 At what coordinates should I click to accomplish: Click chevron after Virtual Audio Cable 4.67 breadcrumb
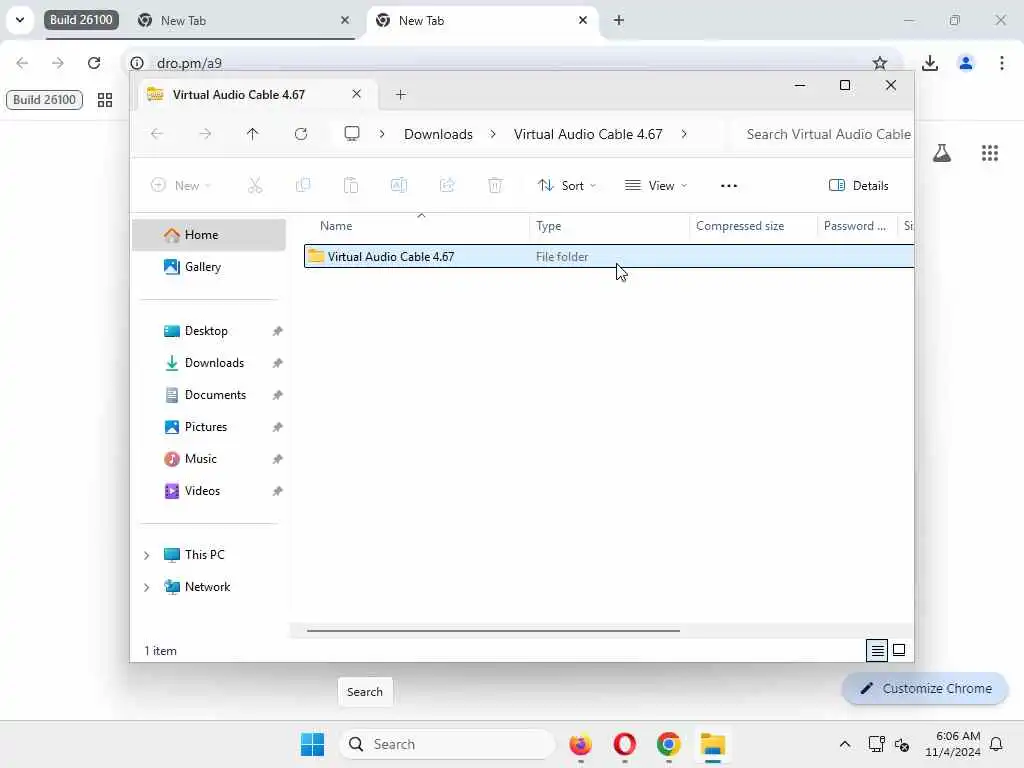point(684,134)
